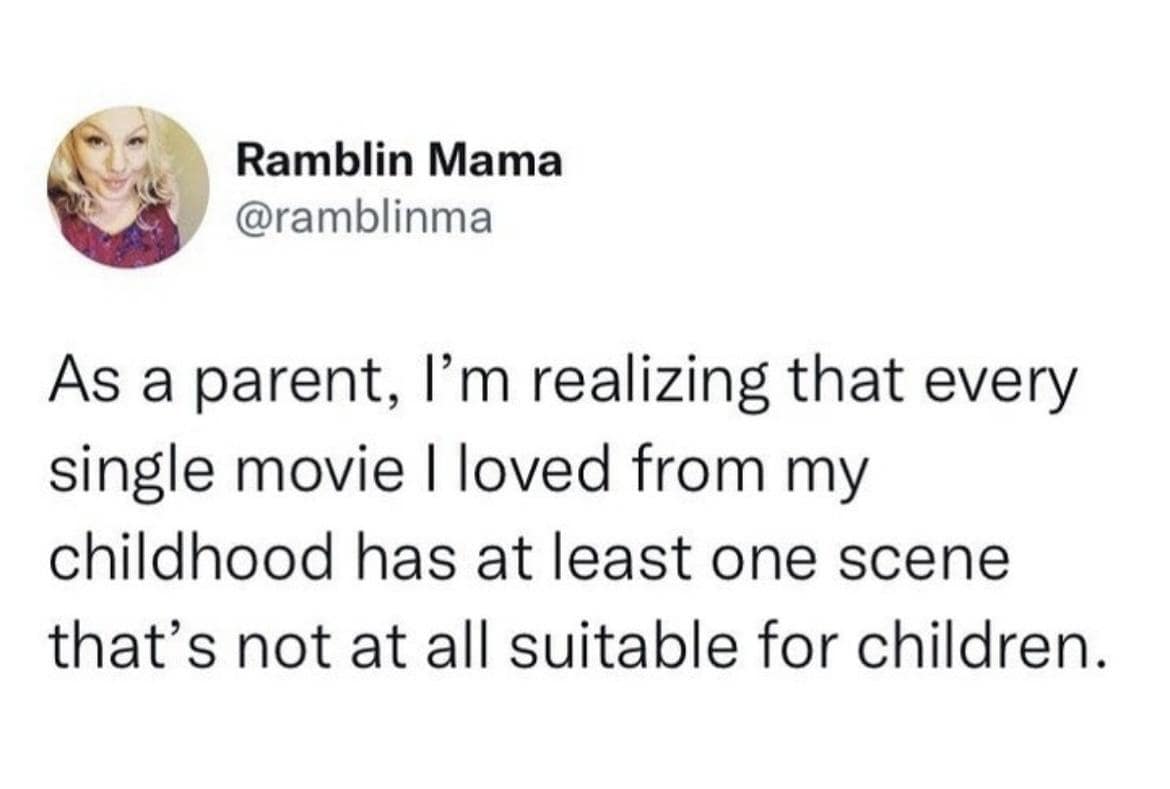Click the Ramblin Mama profile picture
1170x789 pixels.
(x=128, y=188)
